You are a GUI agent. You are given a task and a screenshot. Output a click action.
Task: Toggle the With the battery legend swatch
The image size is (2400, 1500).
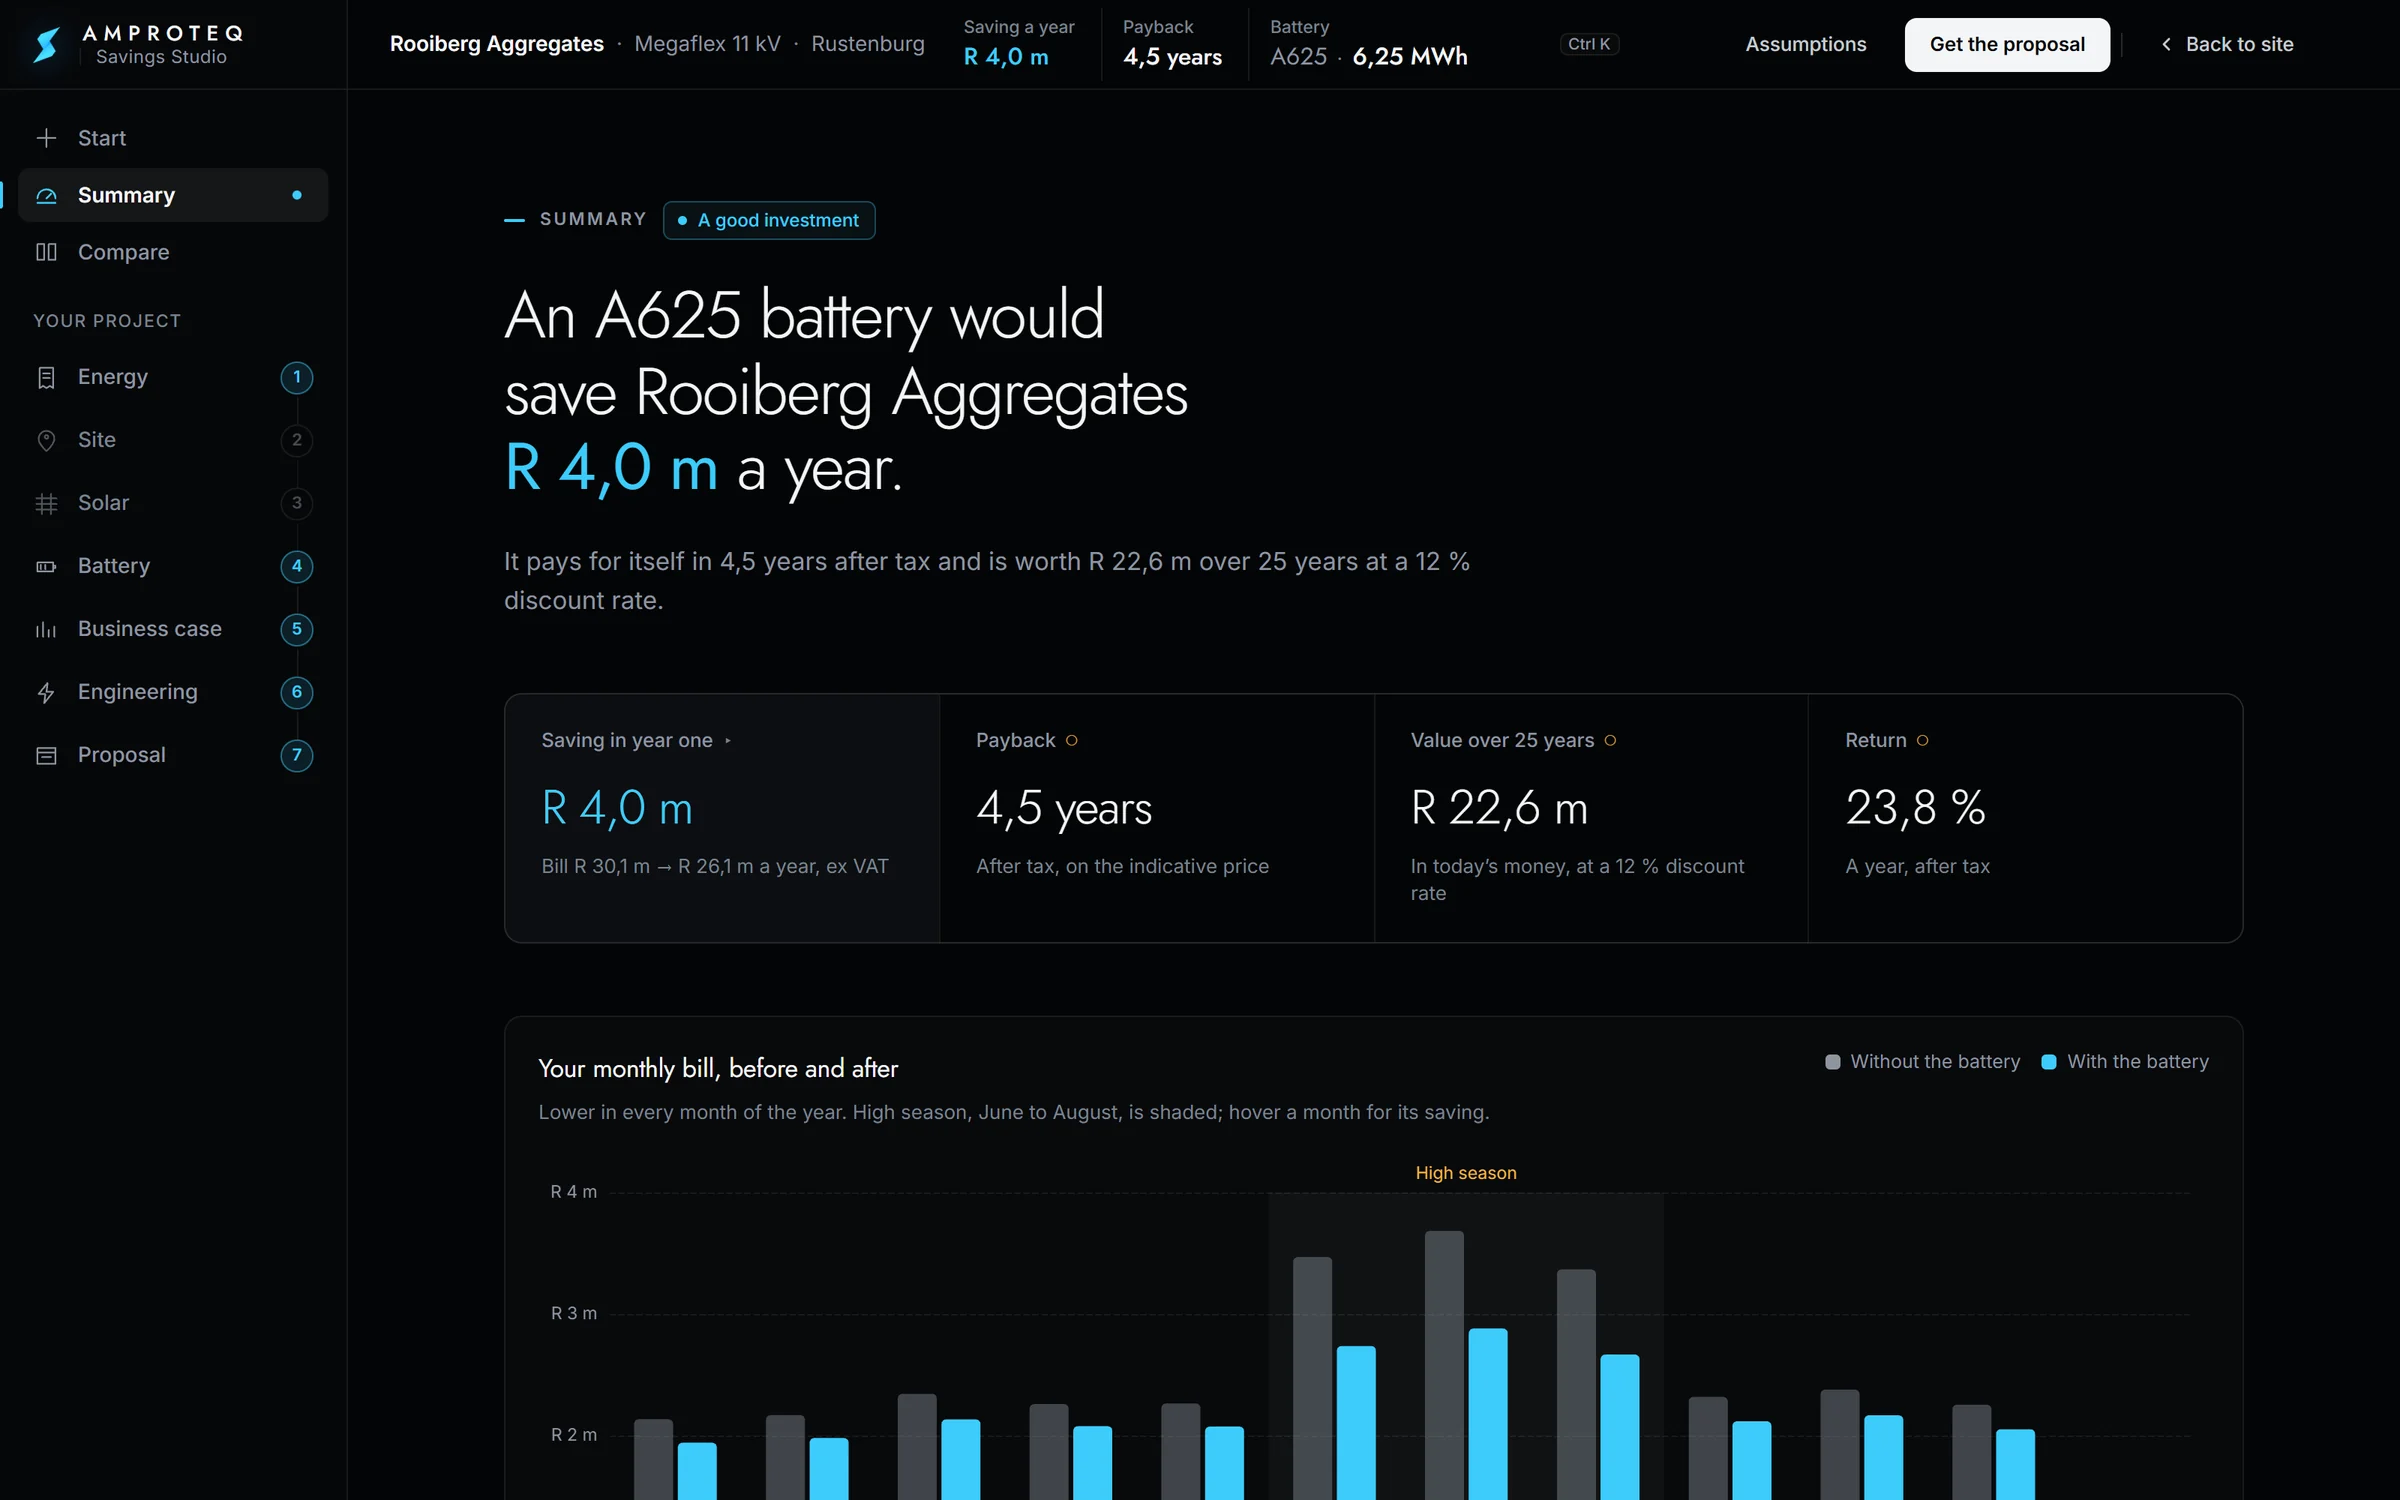pos(2048,1062)
